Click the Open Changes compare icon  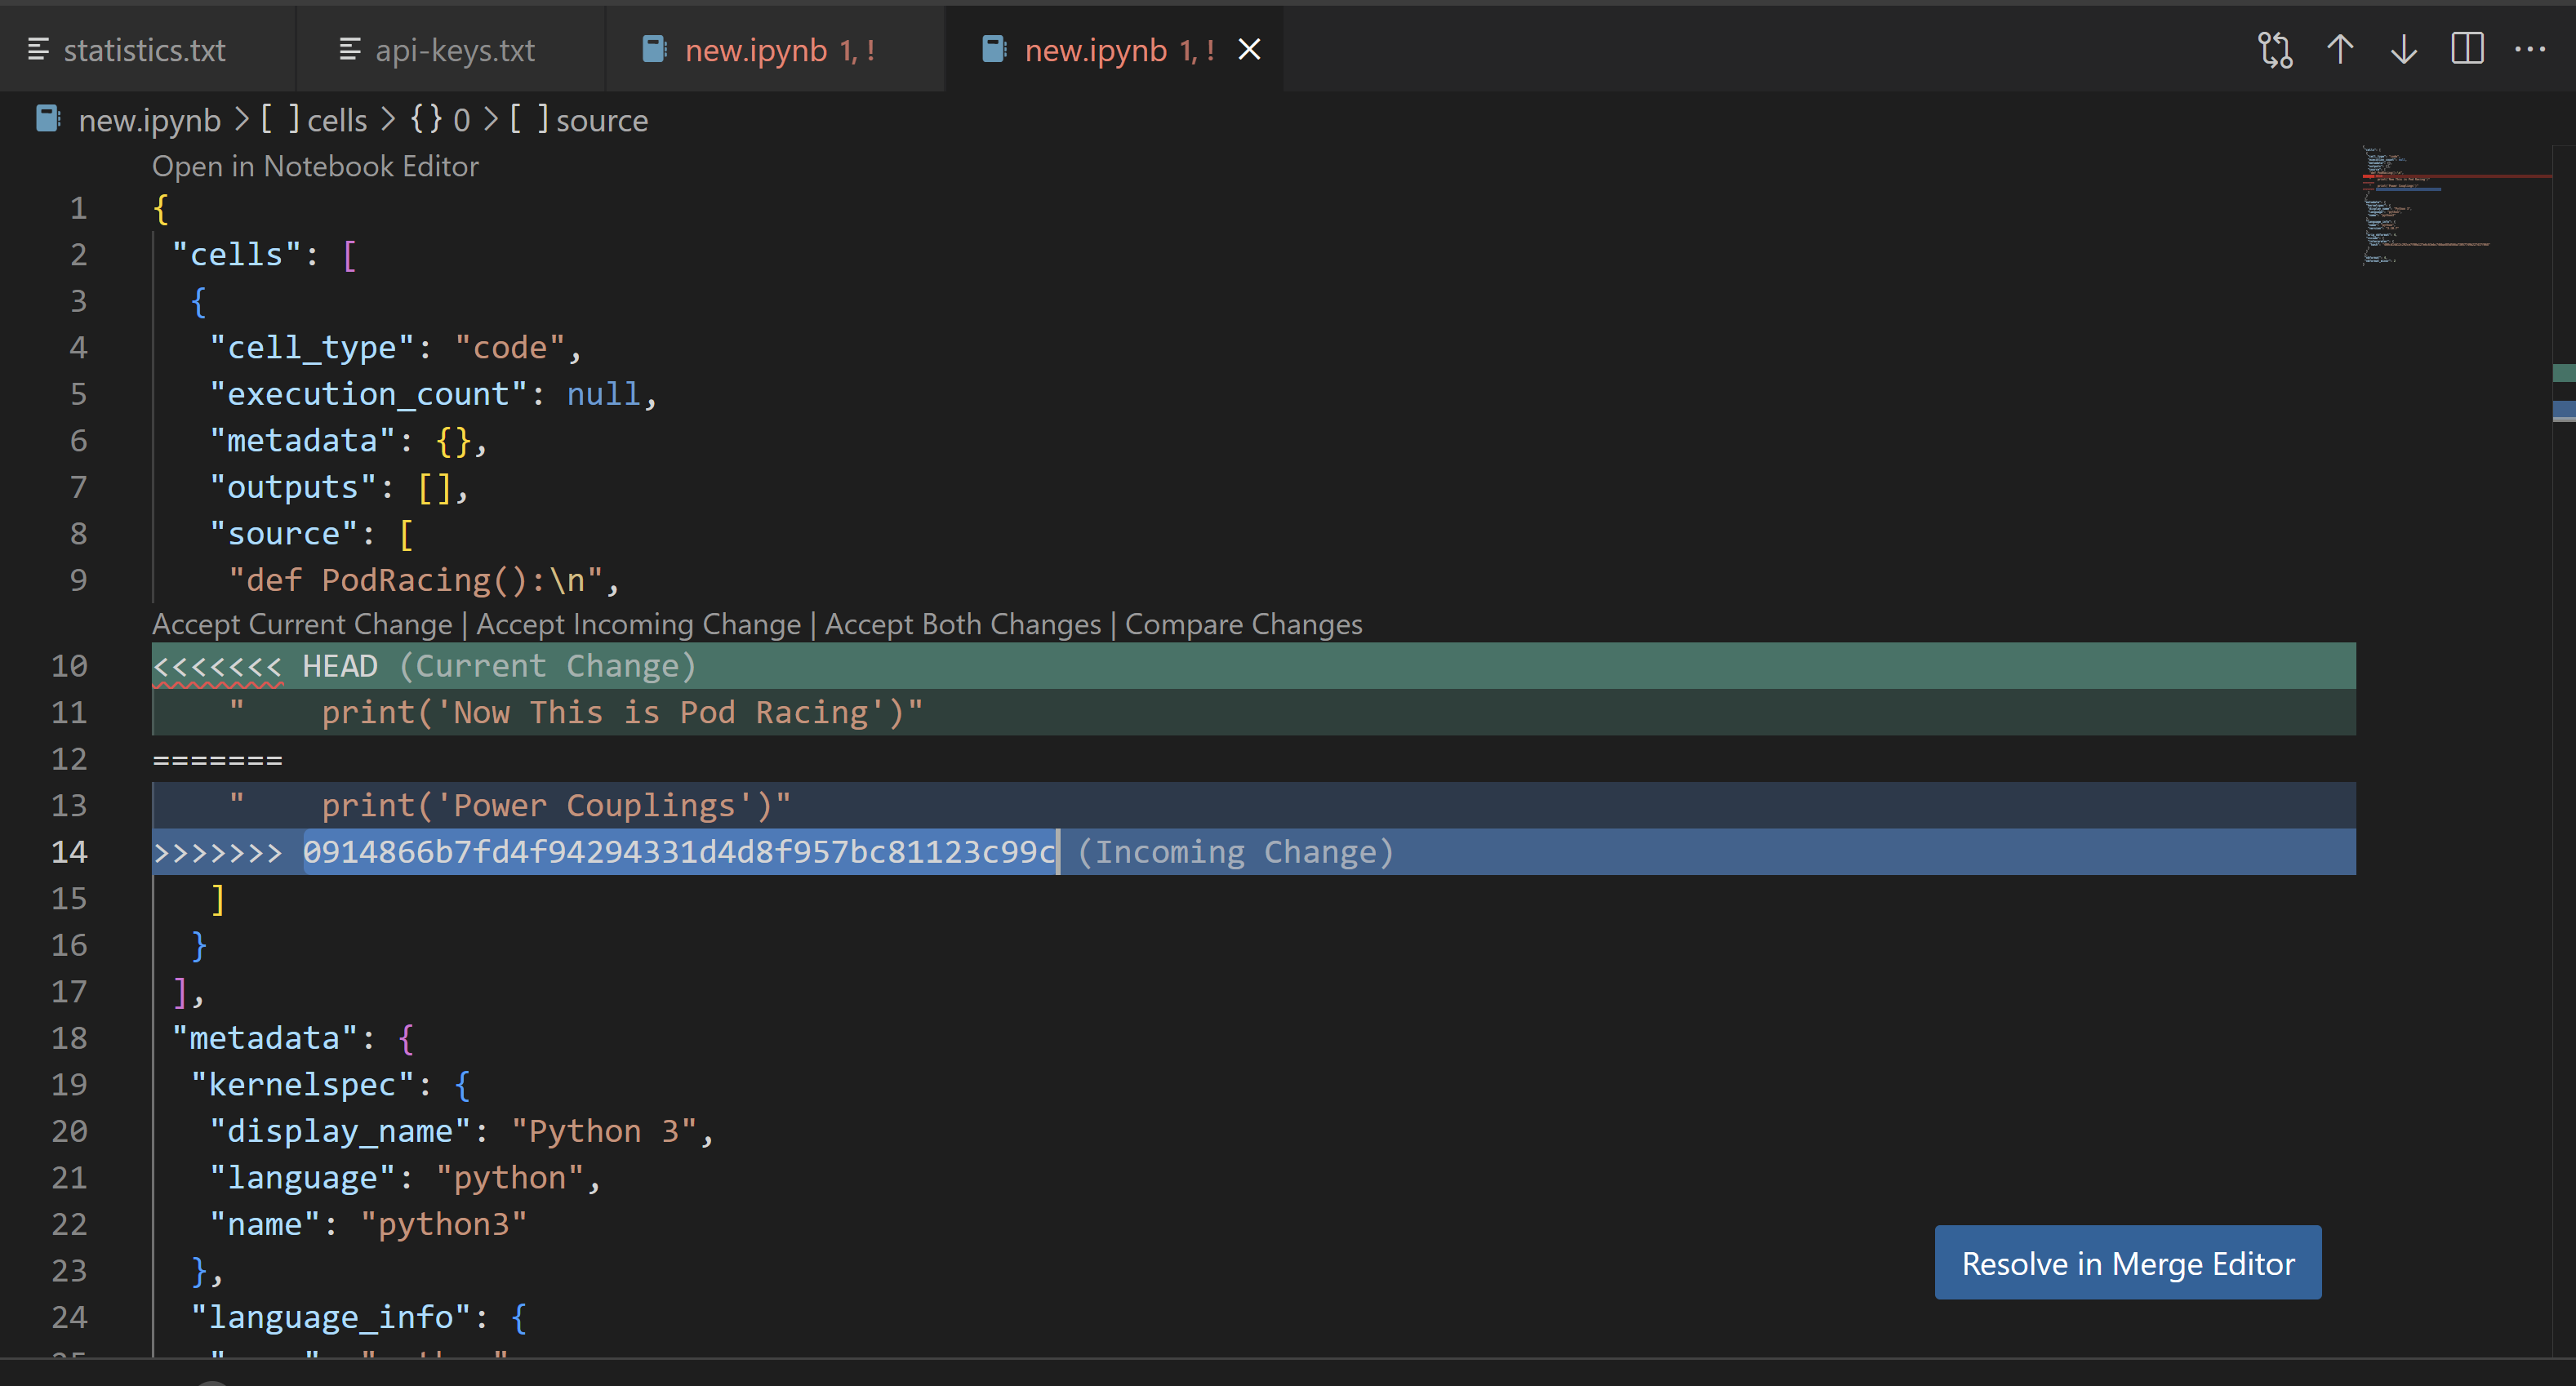pos(2275,49)
